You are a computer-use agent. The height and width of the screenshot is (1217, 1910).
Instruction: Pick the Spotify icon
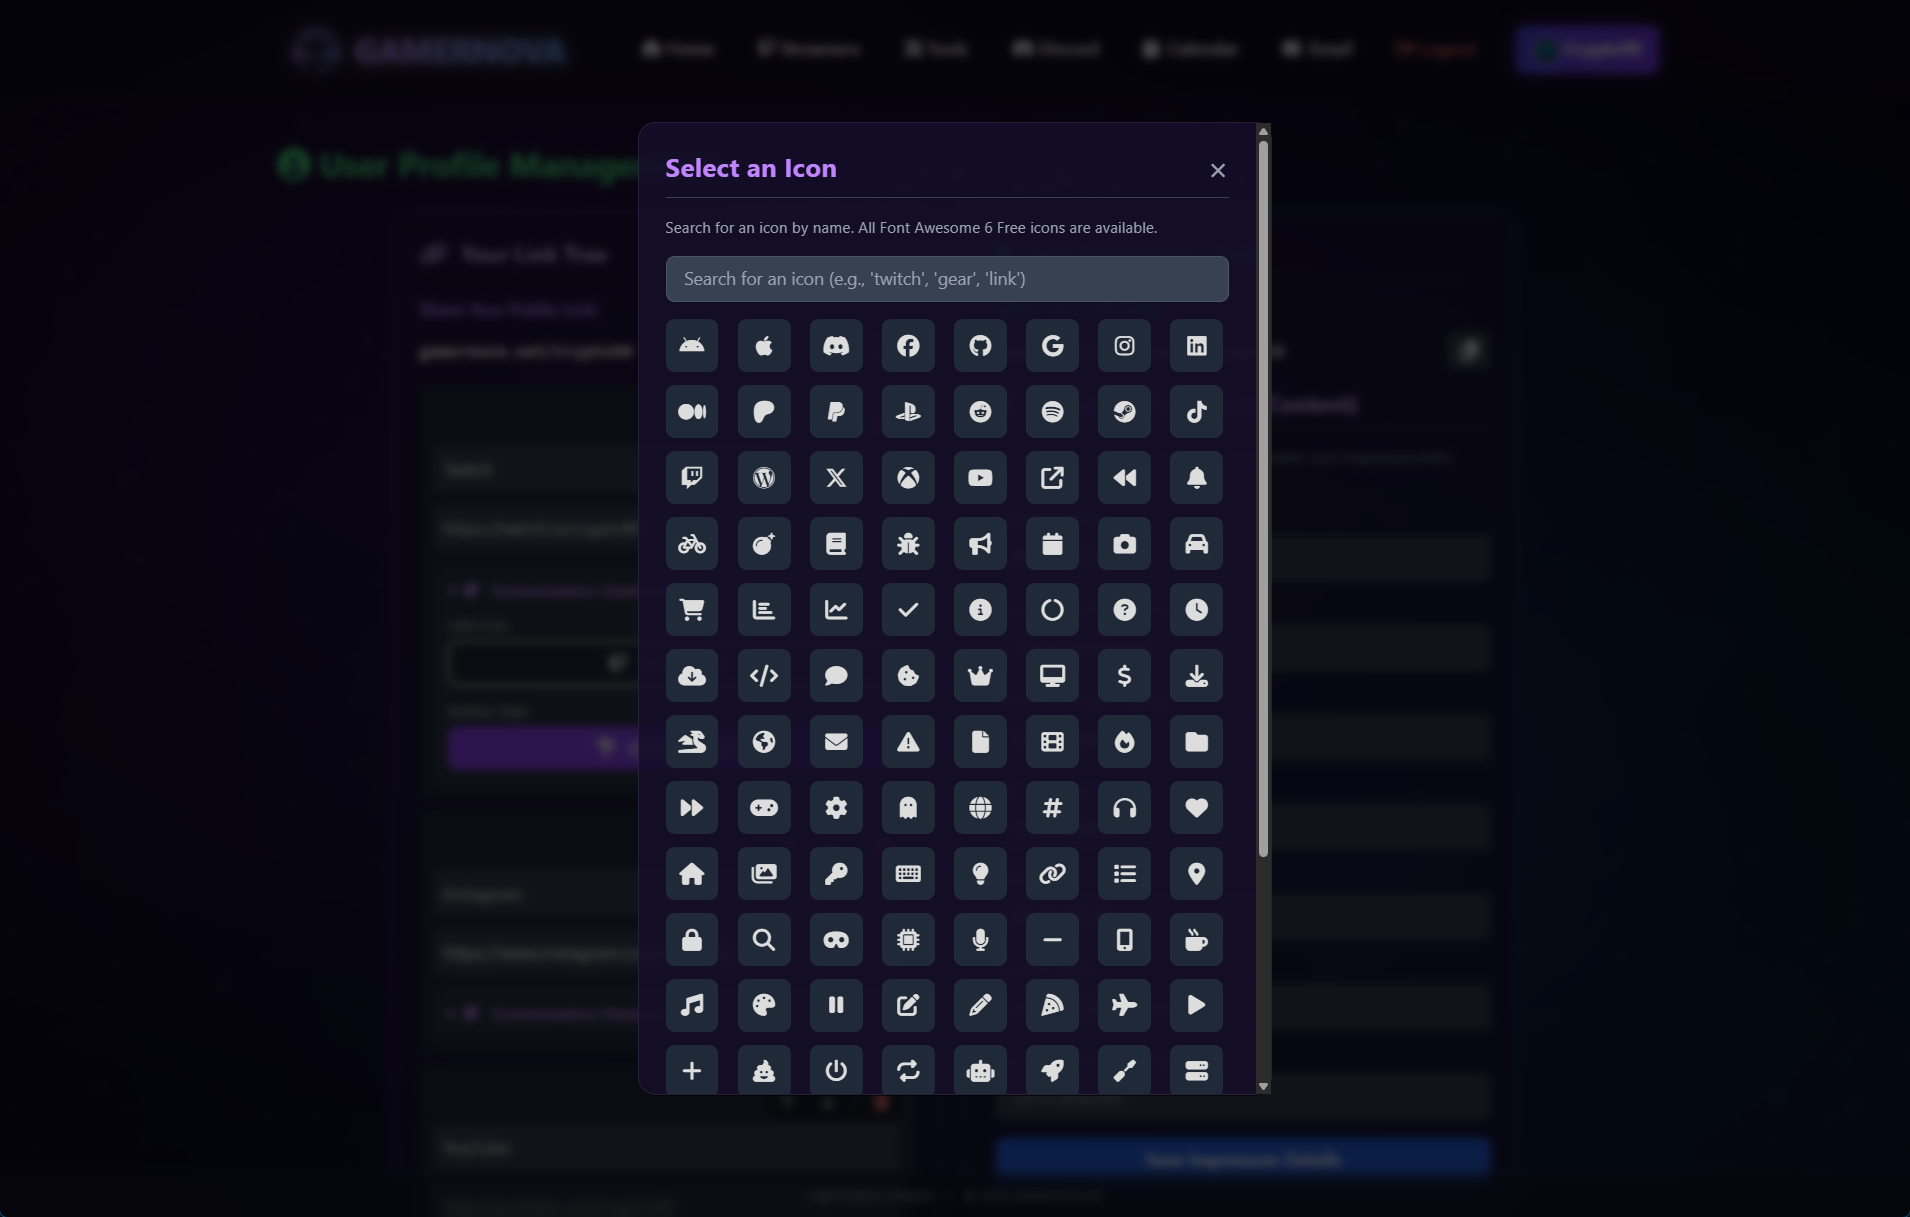tap(1052, 412)
